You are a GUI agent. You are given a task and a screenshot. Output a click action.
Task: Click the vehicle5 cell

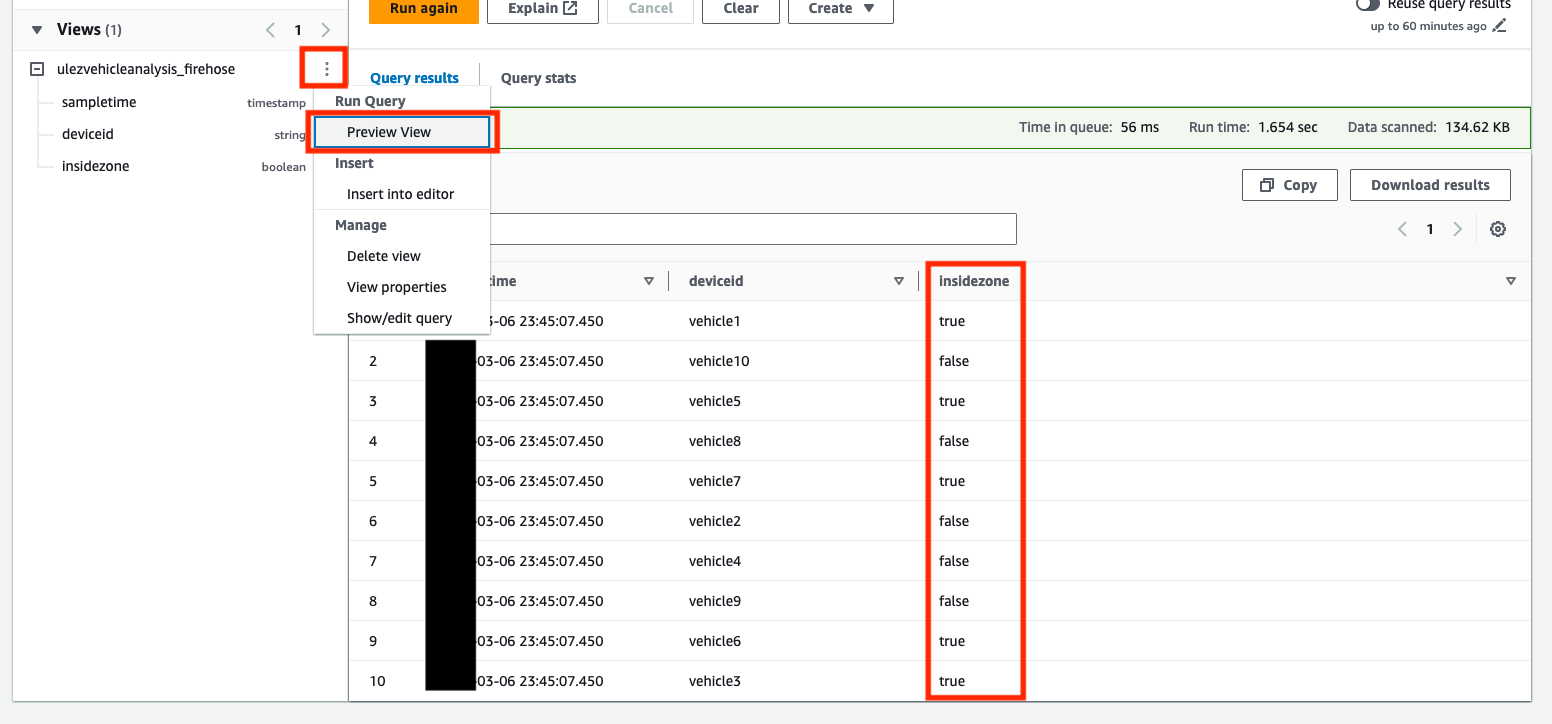[715, 401]
